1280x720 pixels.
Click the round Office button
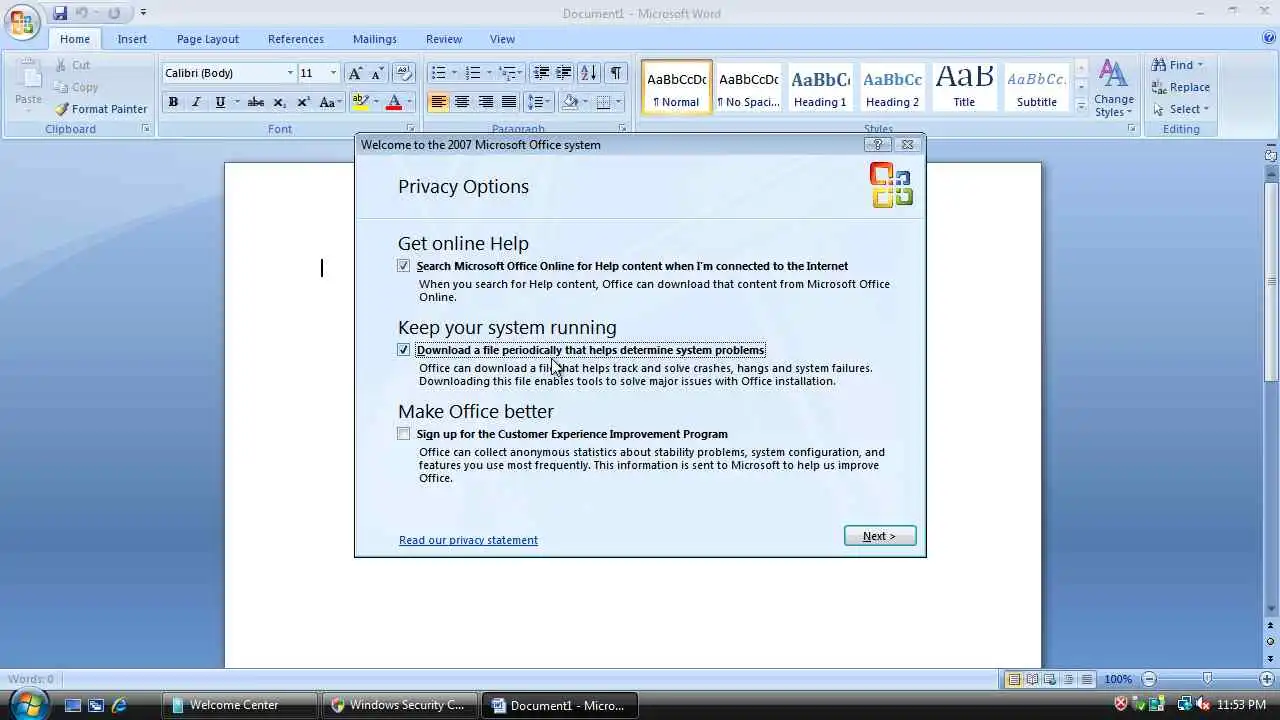22,22
